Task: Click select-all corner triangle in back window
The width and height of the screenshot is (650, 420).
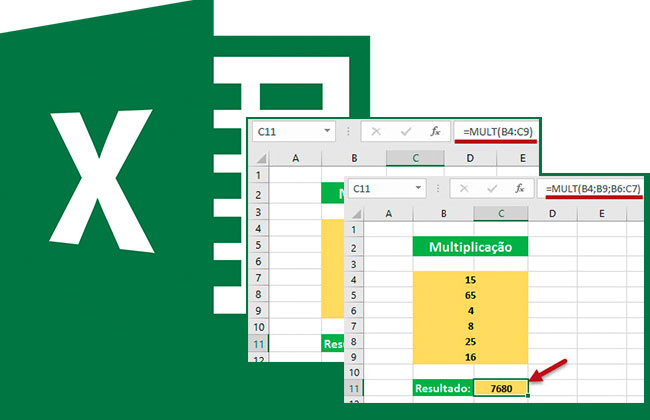Action: pos(261,158)
